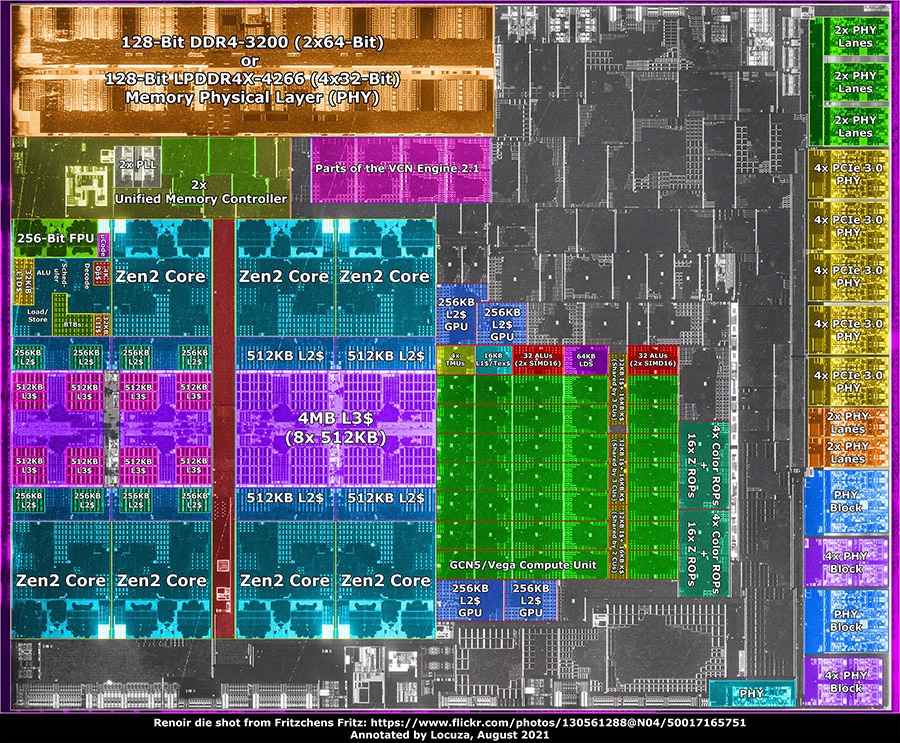Click the 'Zen2 Core' label beside the FPU block
The height and width of the screenshot is (743, 900).
(161, 276)
